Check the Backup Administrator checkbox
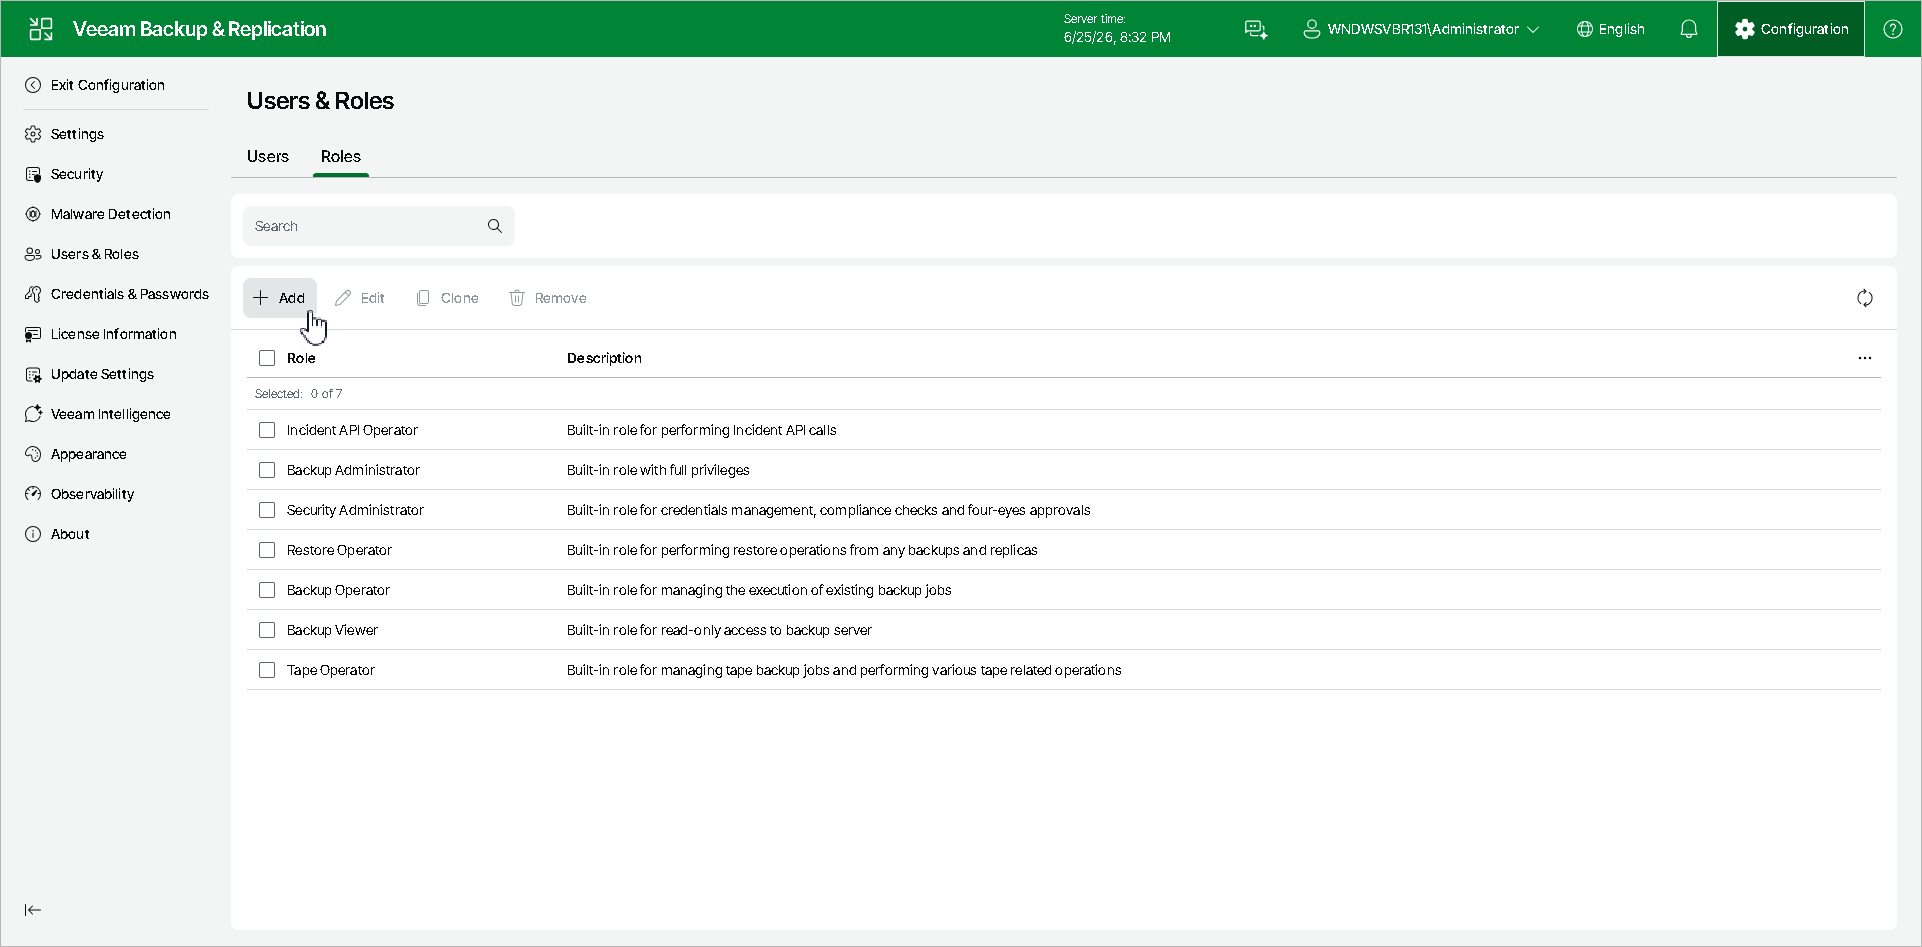Screen dimensions: 1922x947 [x=267, y=470]
